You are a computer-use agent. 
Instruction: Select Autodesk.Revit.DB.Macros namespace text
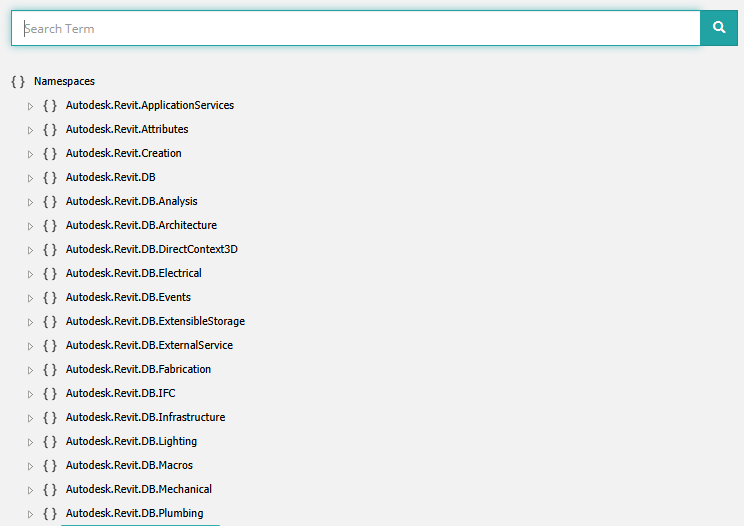pos(129,465)
